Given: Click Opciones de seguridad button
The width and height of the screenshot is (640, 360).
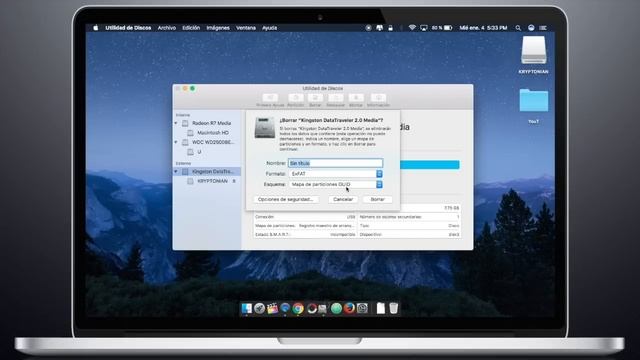Looking at the screenshot, I should pyautogui.click(x=285, y=199).
